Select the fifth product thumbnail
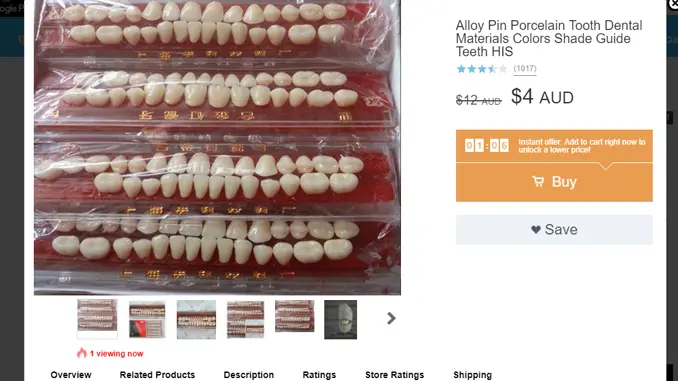The height and width of the screenshot is (381, 678). tap(294, 316)
